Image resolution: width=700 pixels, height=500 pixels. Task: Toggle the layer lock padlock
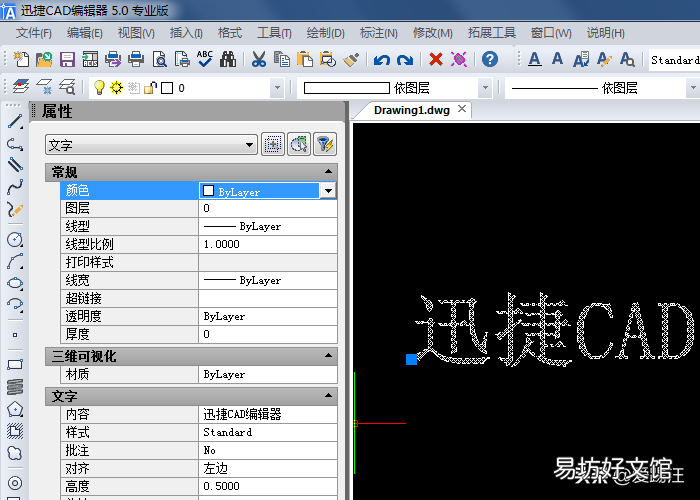coord(150,88)
